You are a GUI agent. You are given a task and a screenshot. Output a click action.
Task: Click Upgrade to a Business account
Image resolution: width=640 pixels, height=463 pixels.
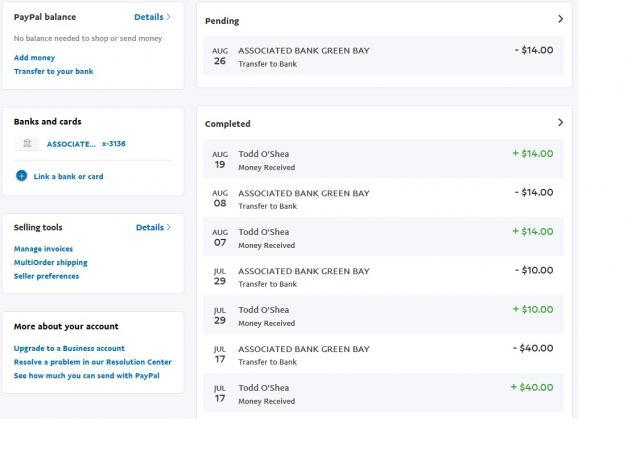pyautogui.click(x=69, y=348)
